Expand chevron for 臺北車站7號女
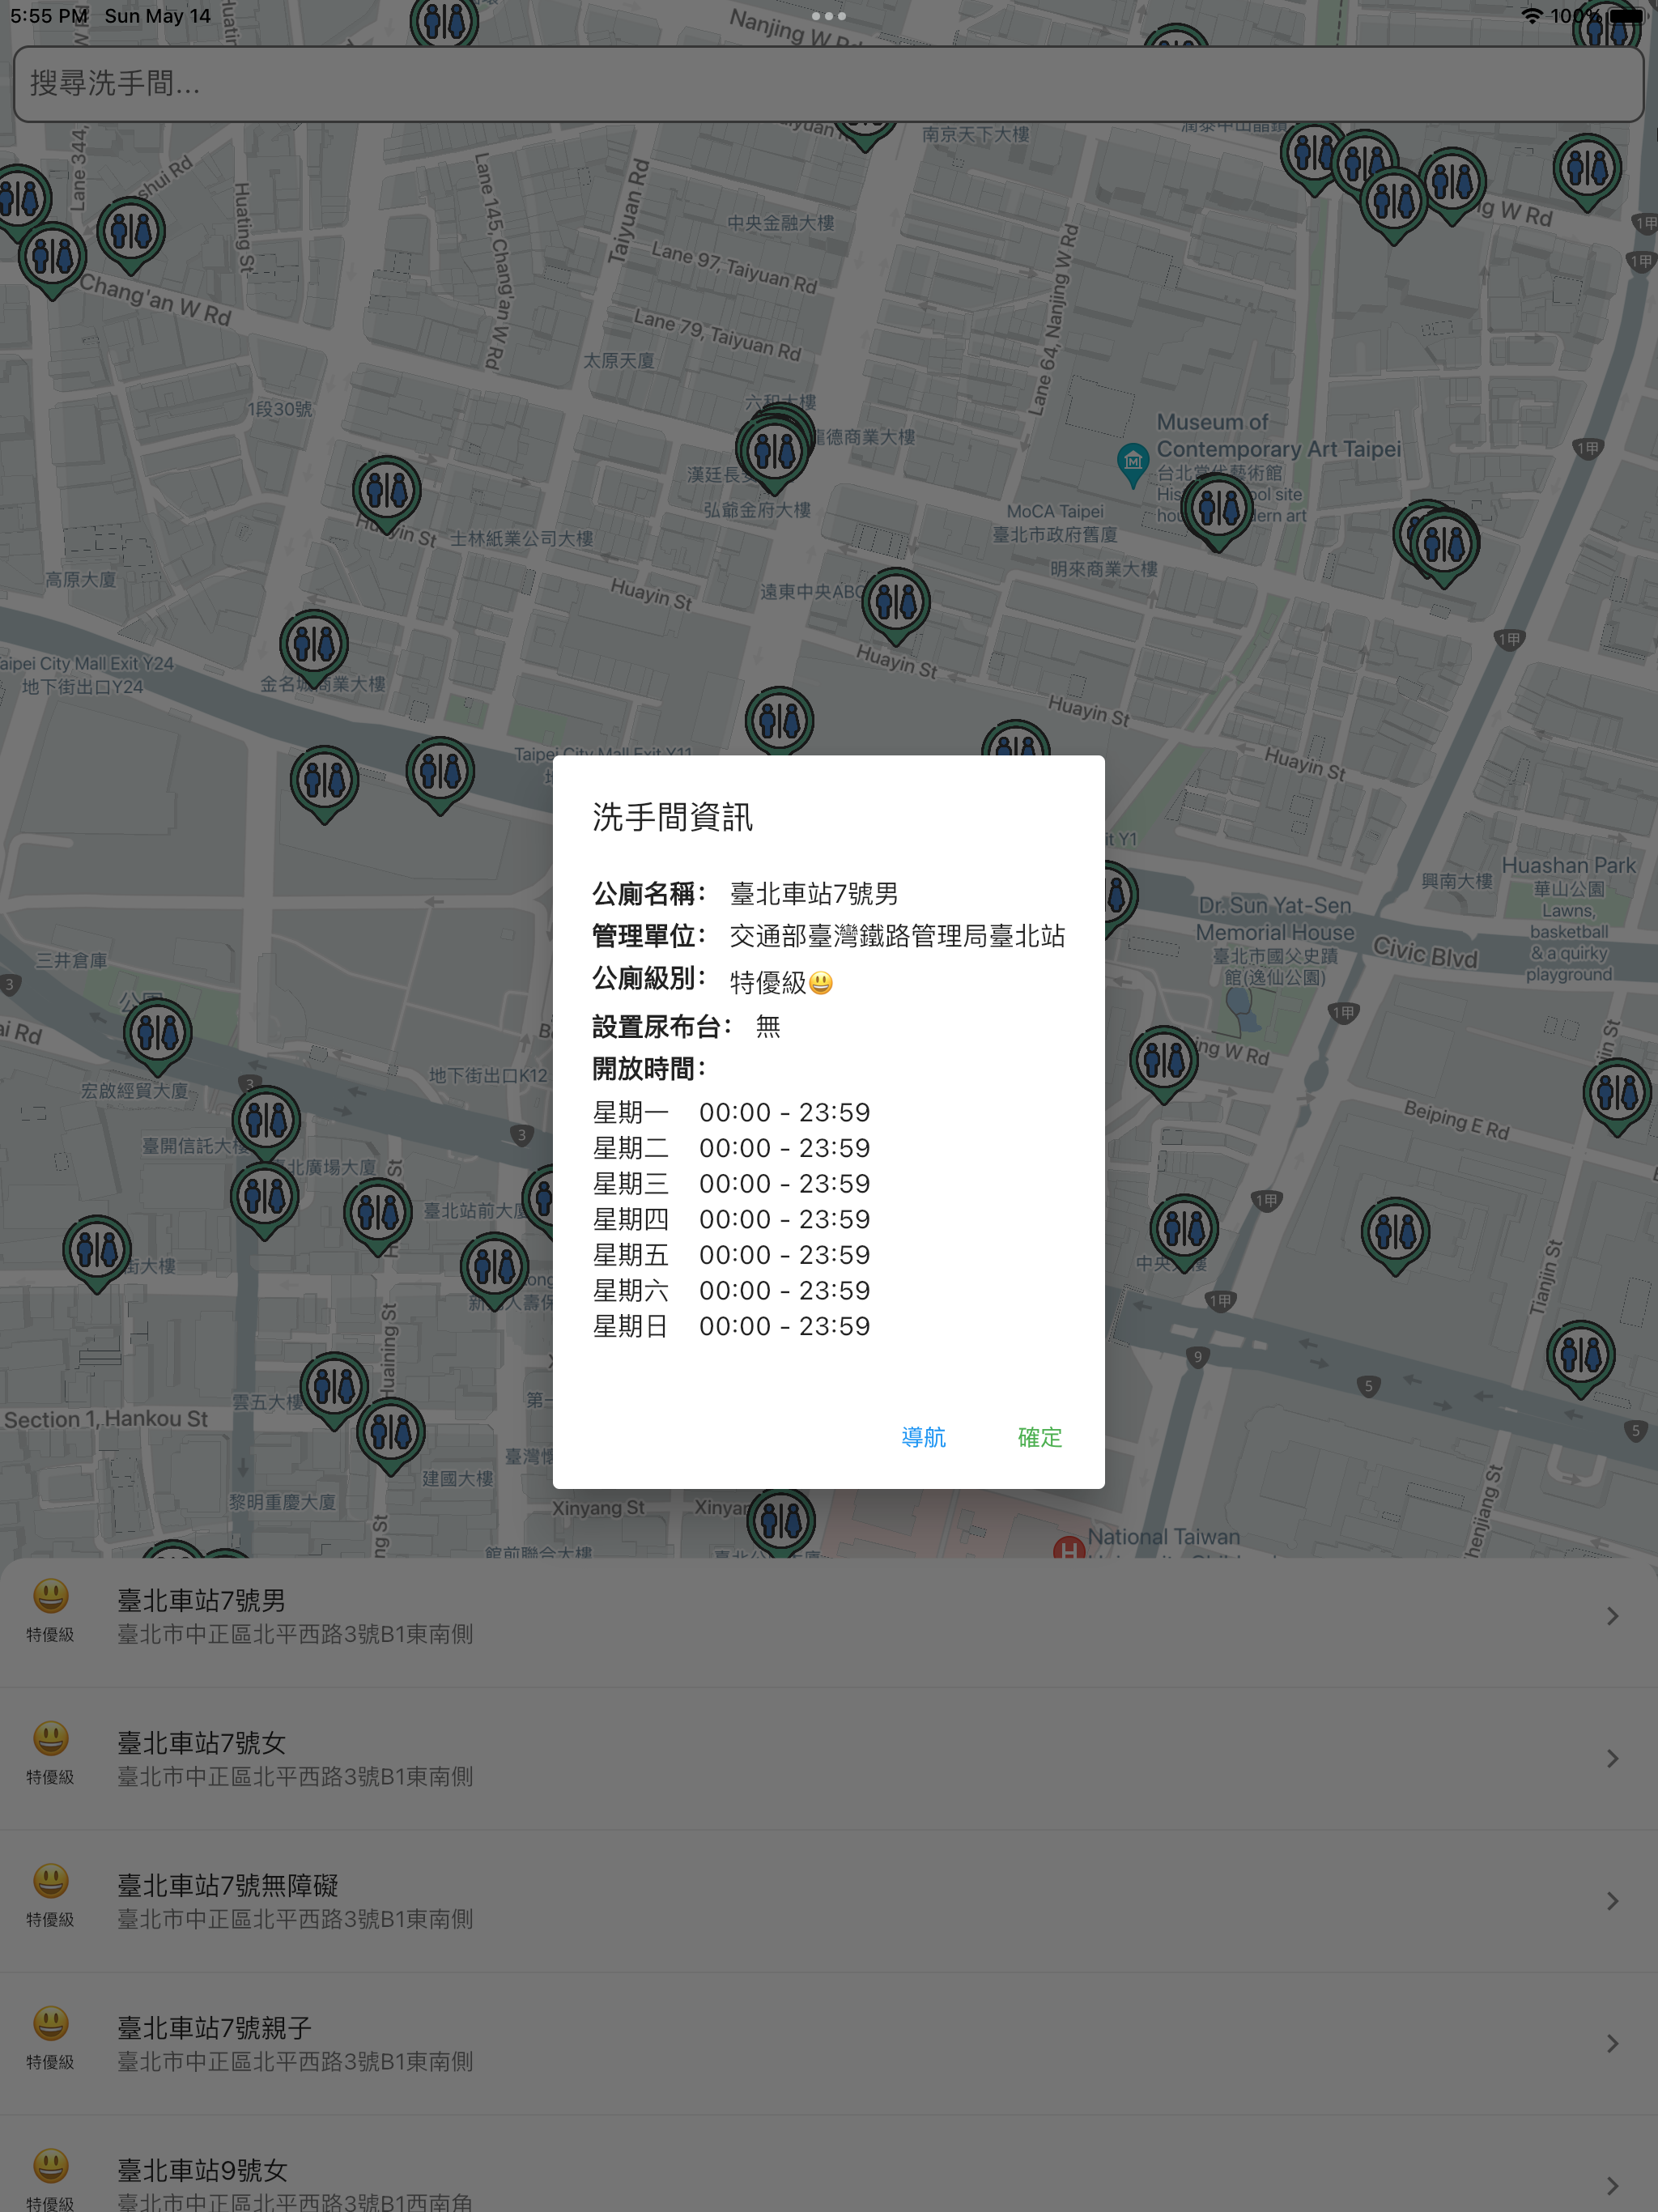The image size is (1658, 2212). click(x=1612, y=1758)
